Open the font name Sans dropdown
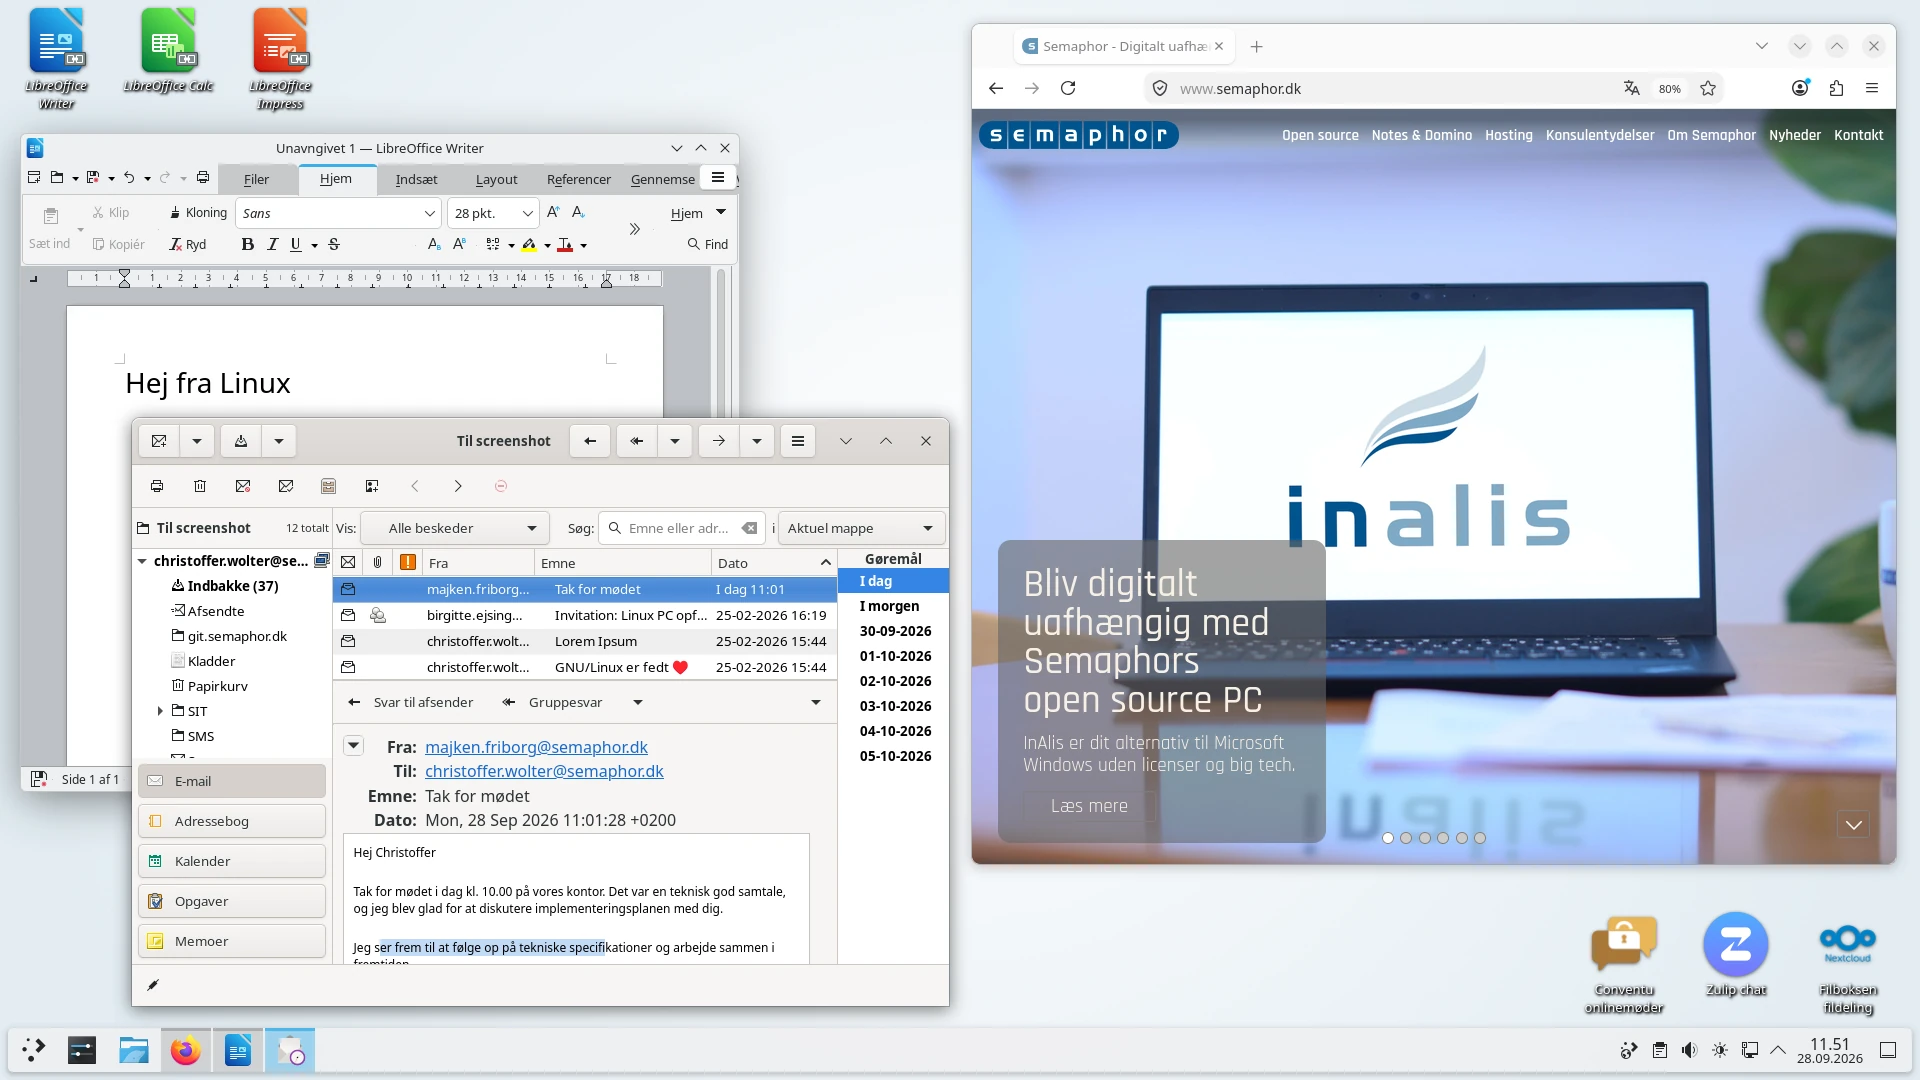The image size is (1920, 1080). [x=429, y=213]
